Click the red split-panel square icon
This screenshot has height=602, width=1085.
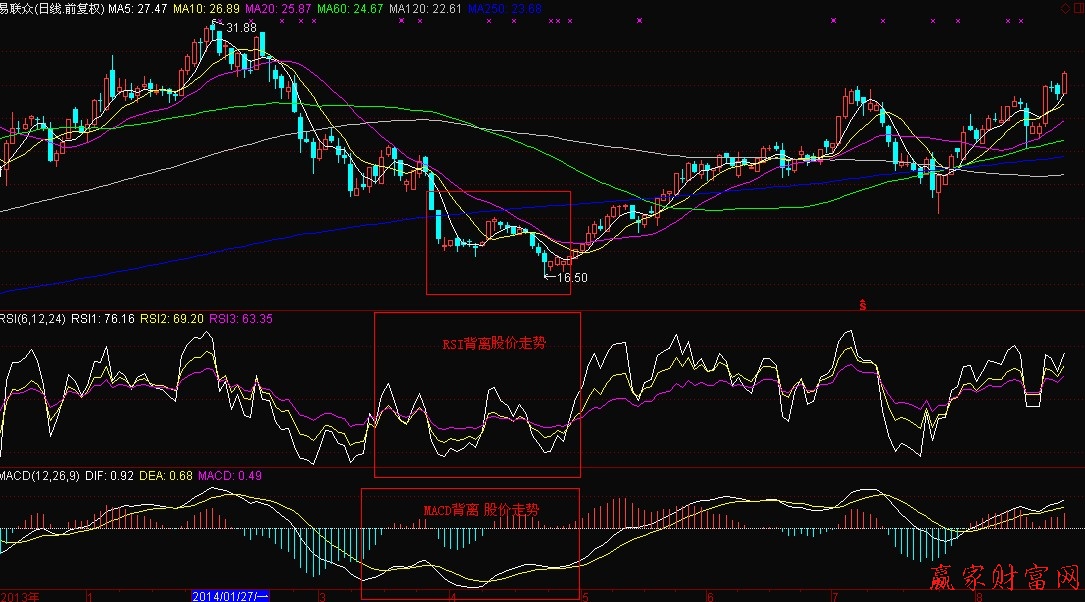tap(1078, 8)
